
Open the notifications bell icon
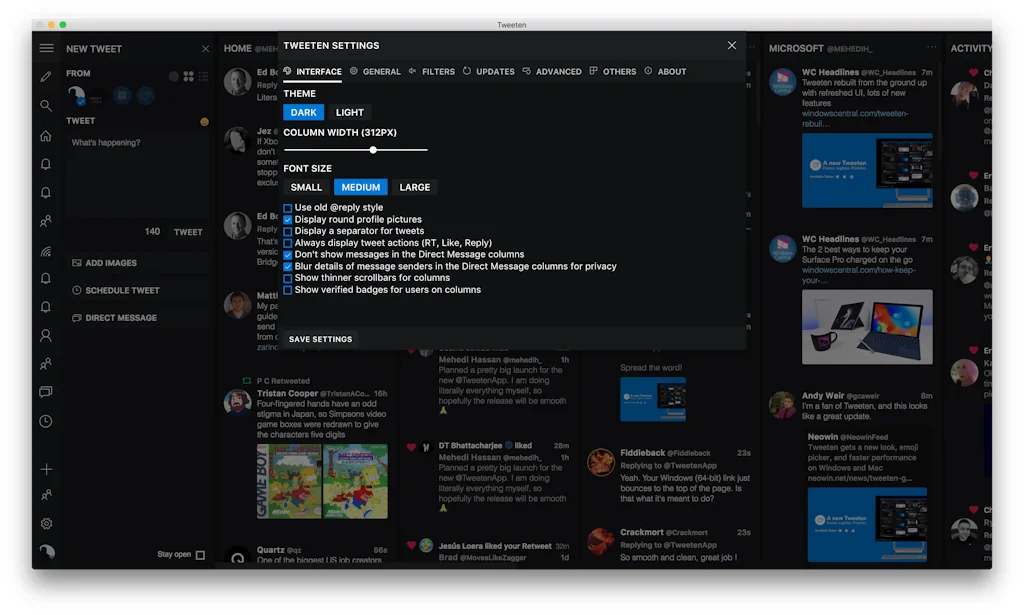tap(46, 162)
